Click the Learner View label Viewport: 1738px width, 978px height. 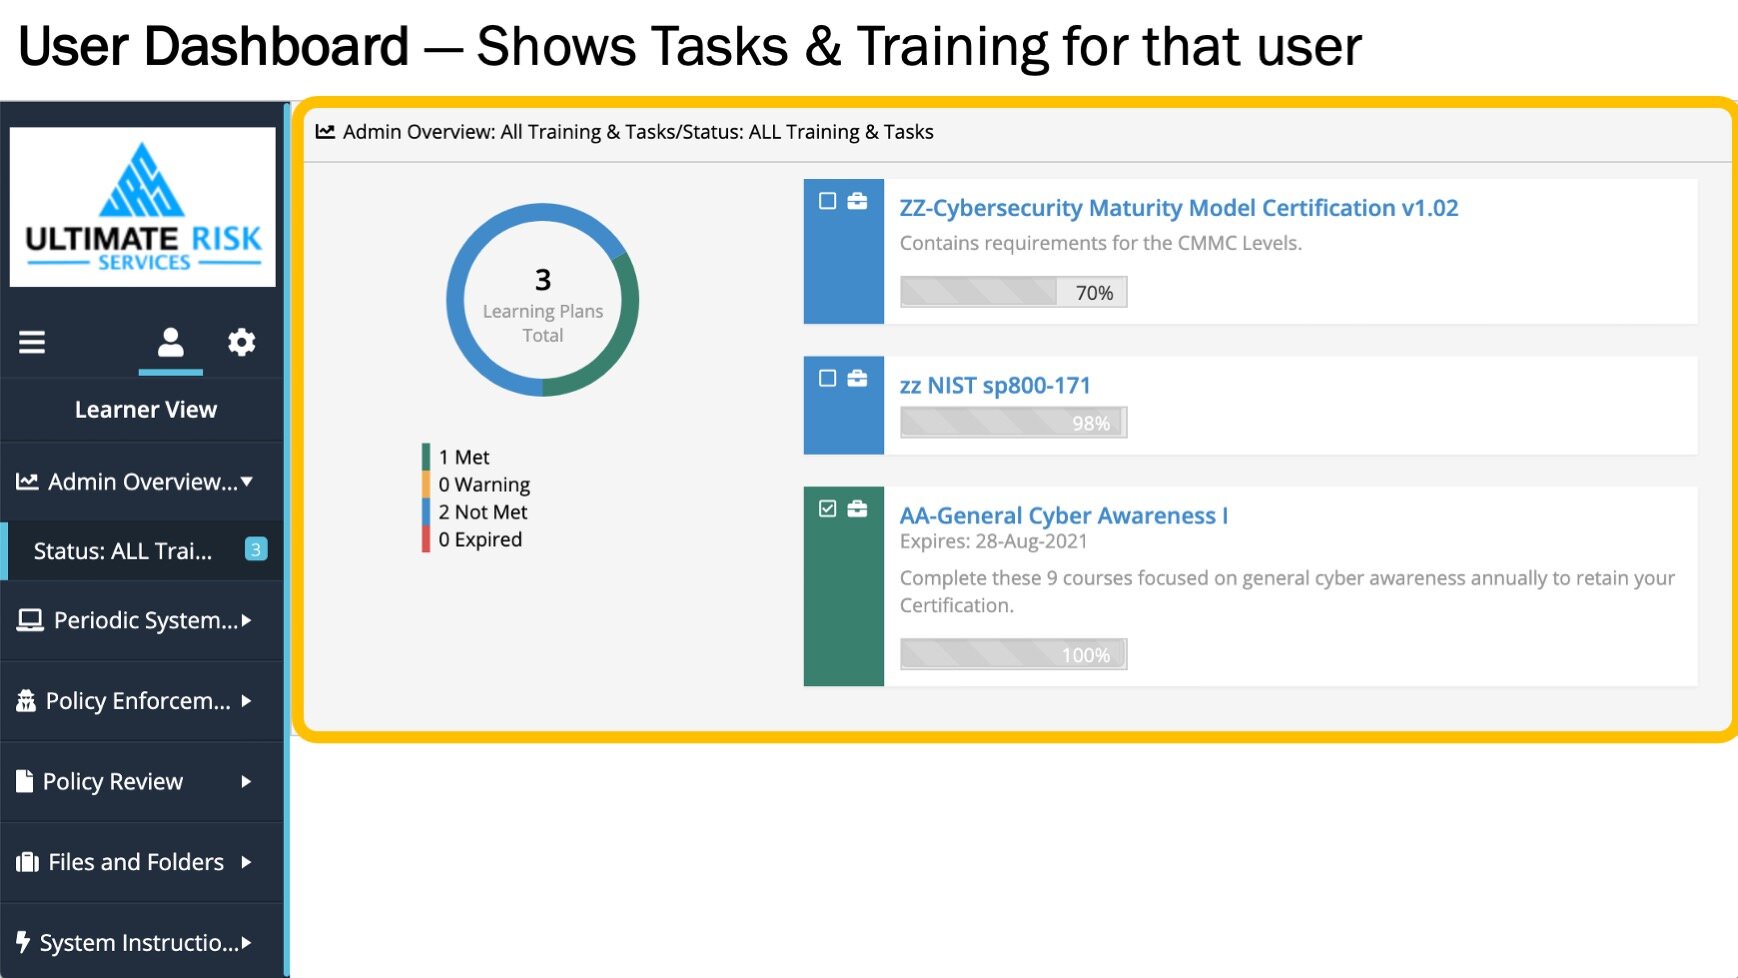point(146,410)
